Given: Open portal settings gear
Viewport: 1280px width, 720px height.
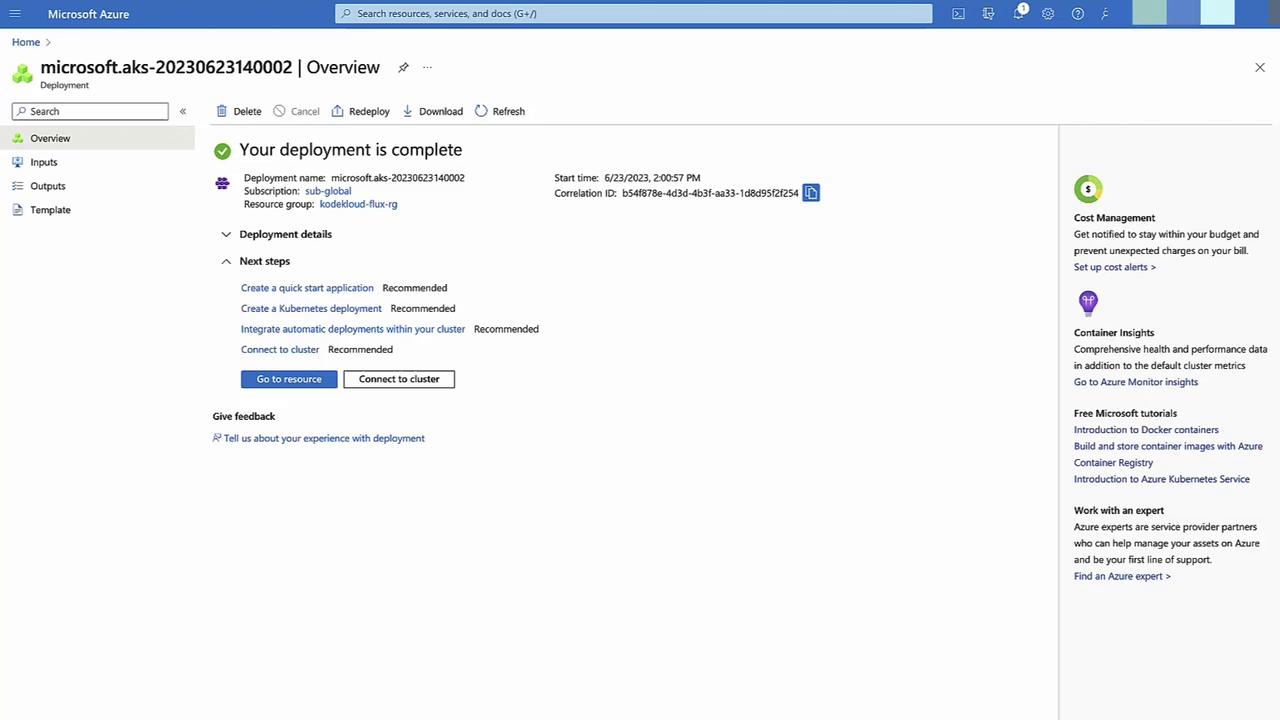Looking at the screenshot, I should pos(1048,14).
